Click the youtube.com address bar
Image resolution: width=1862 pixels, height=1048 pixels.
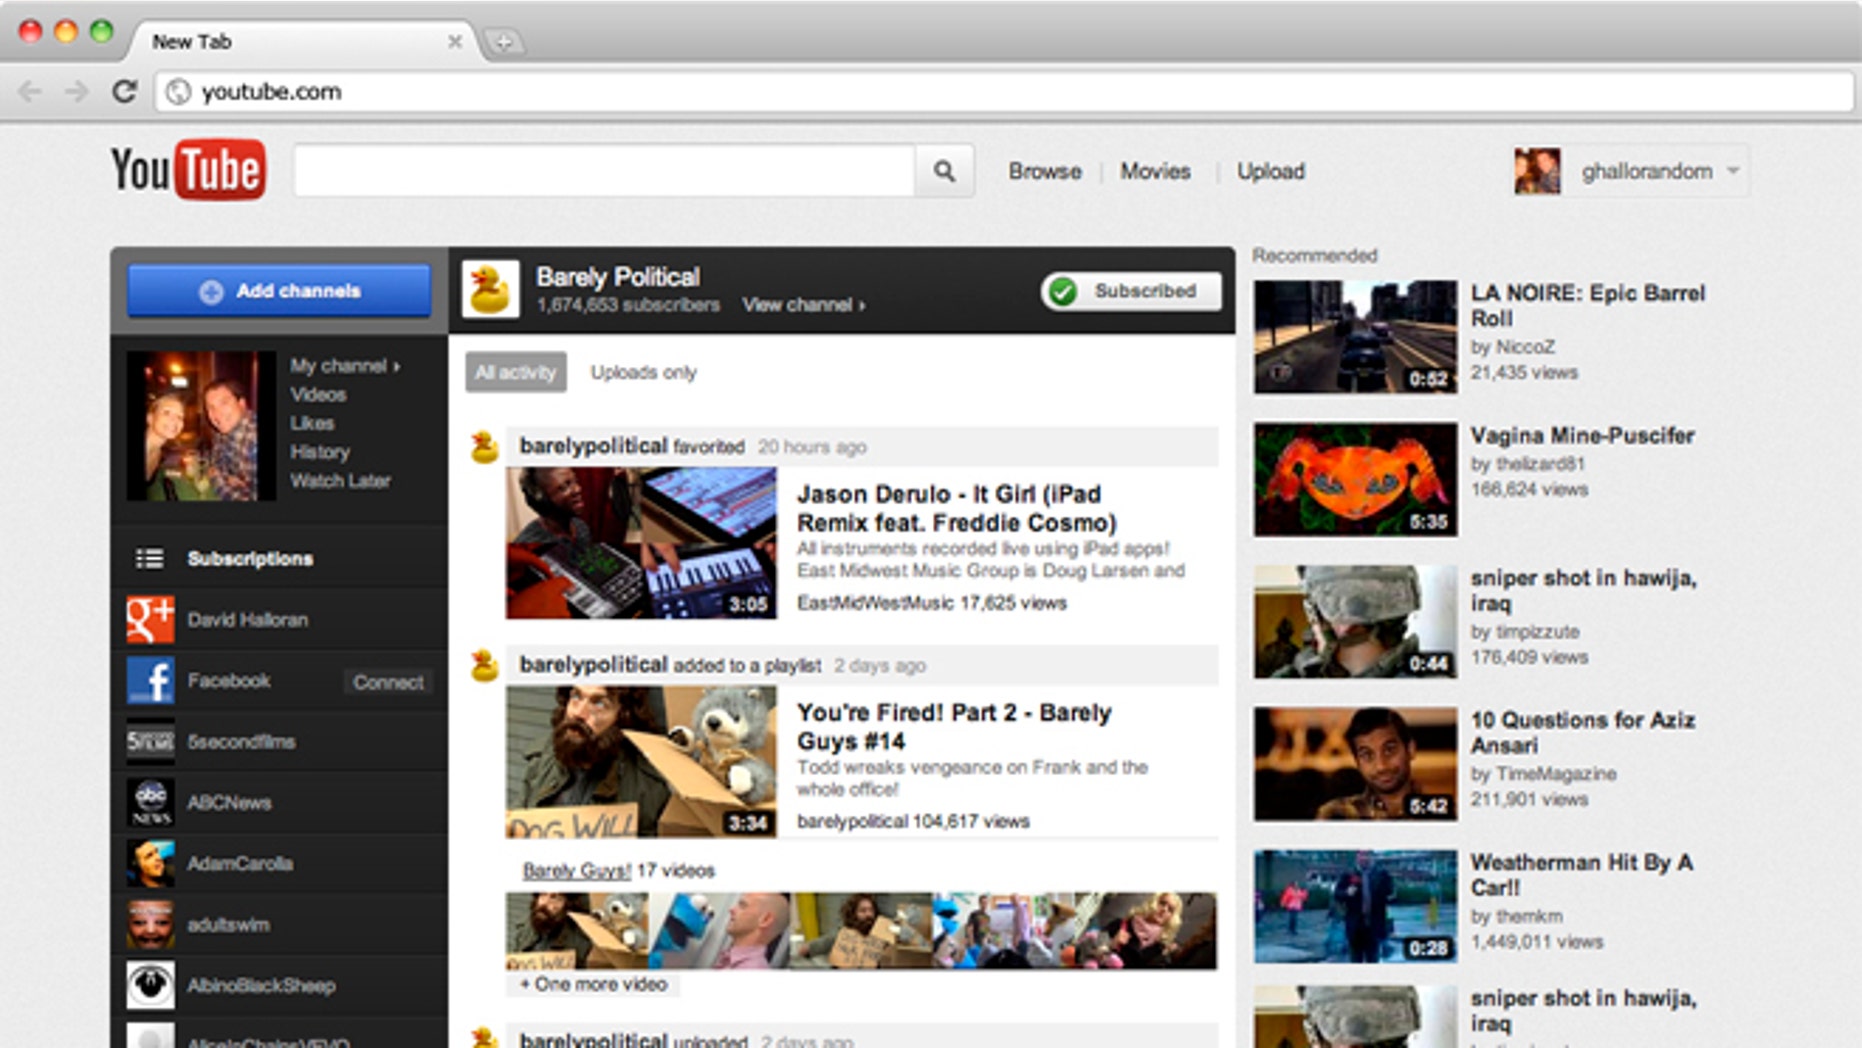pos(1004,92)
